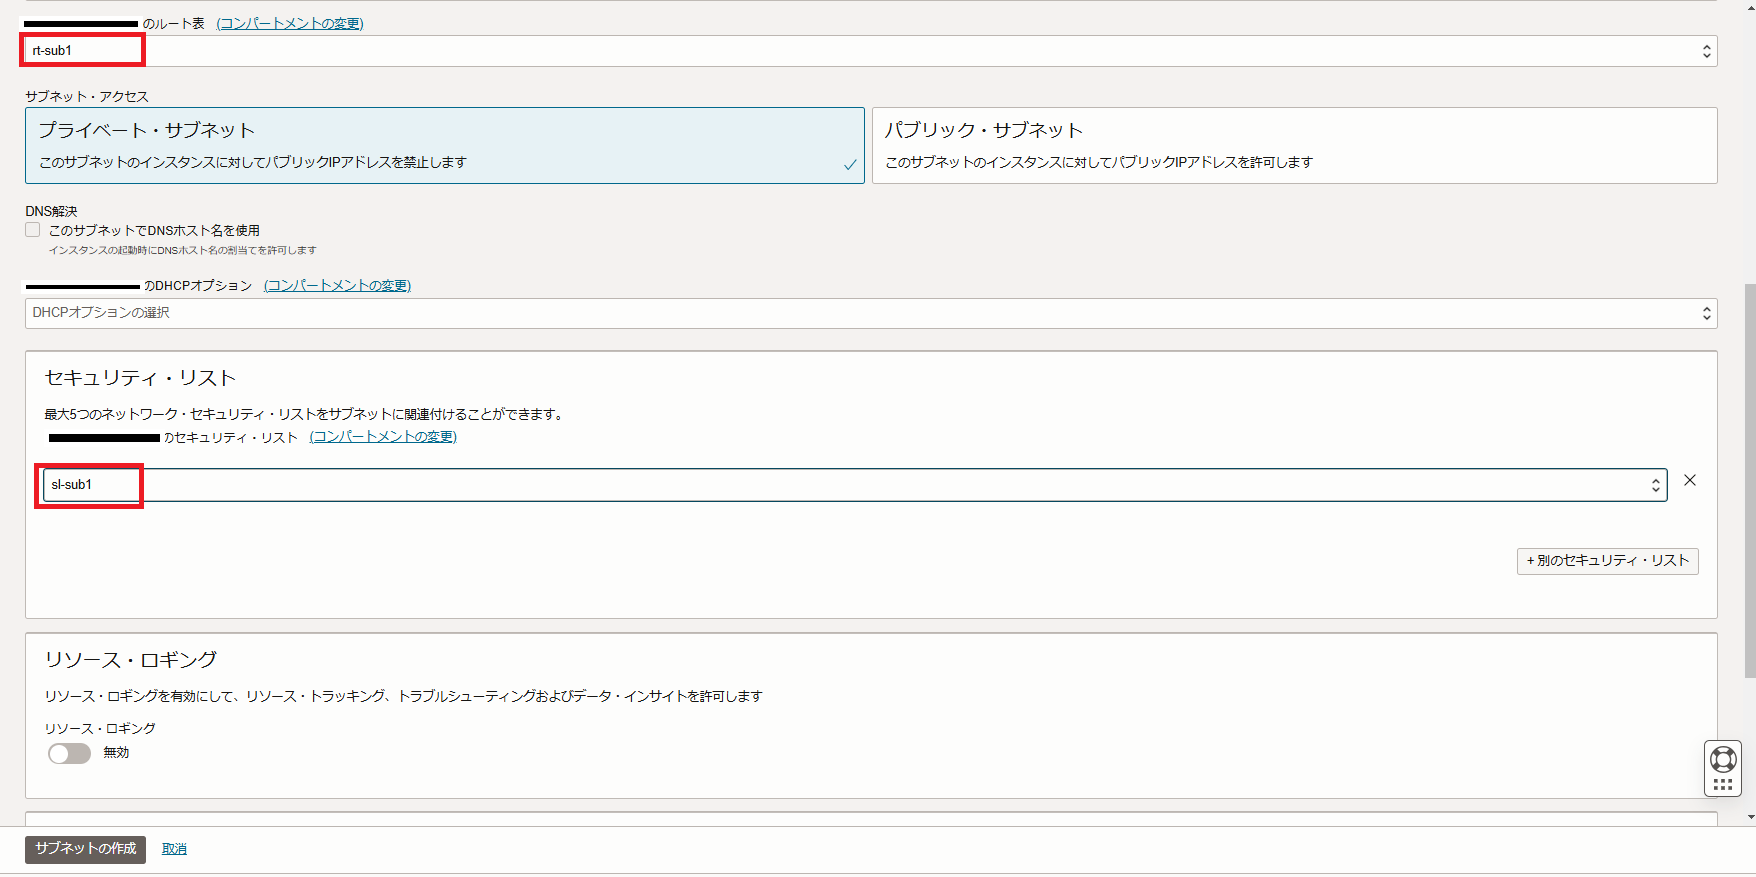Click DHCP options コンパートメントの変更 link

pos(337,285)
